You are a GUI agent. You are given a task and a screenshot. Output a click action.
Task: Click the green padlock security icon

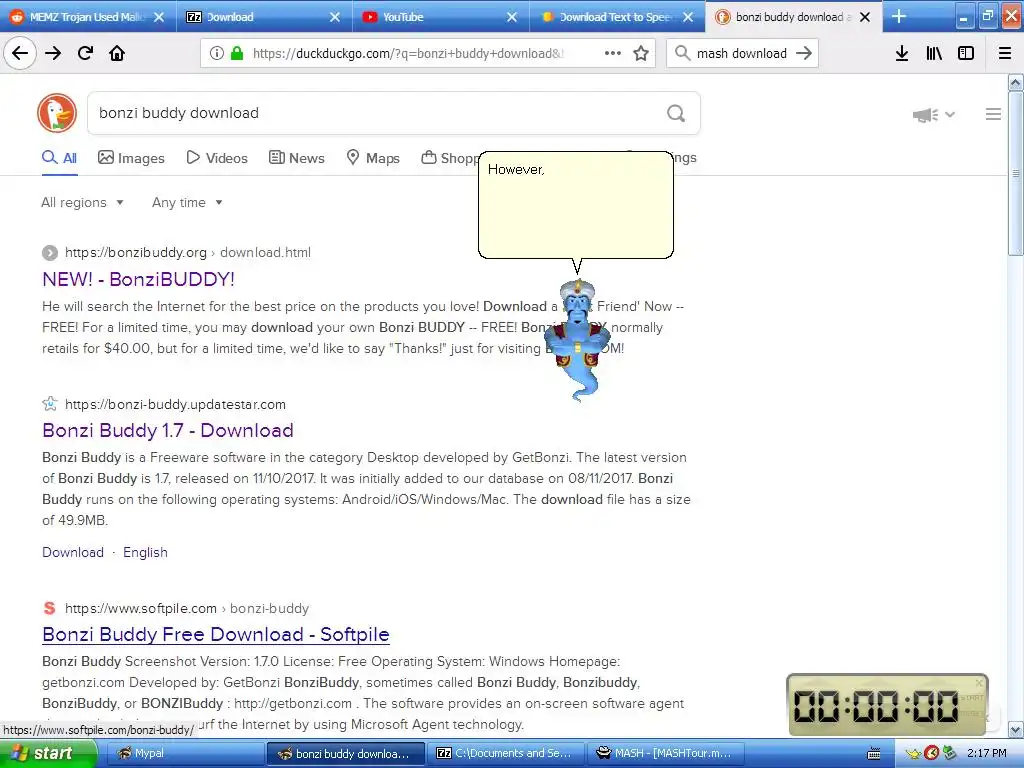[237, 53]
